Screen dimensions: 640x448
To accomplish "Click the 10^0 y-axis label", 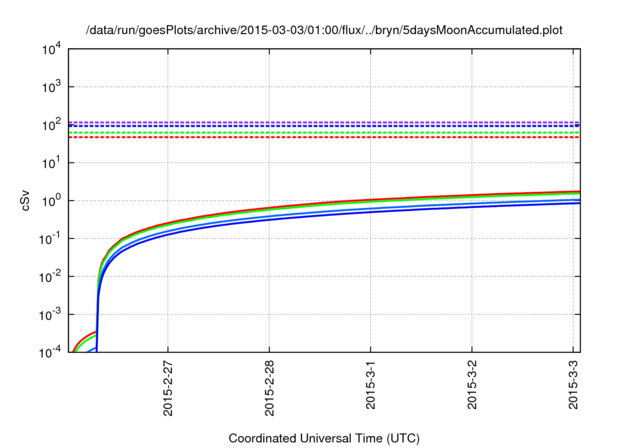I will pos(52,201).
